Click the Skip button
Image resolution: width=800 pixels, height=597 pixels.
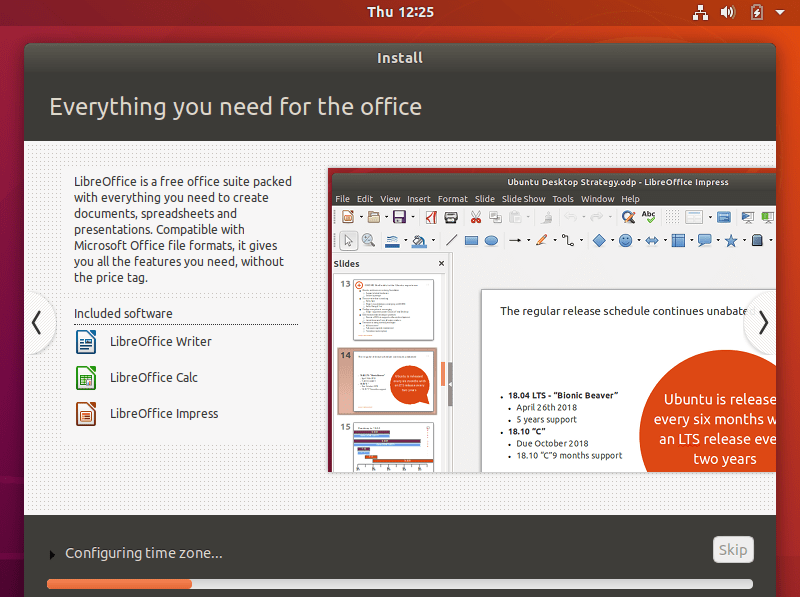(733, 550)
